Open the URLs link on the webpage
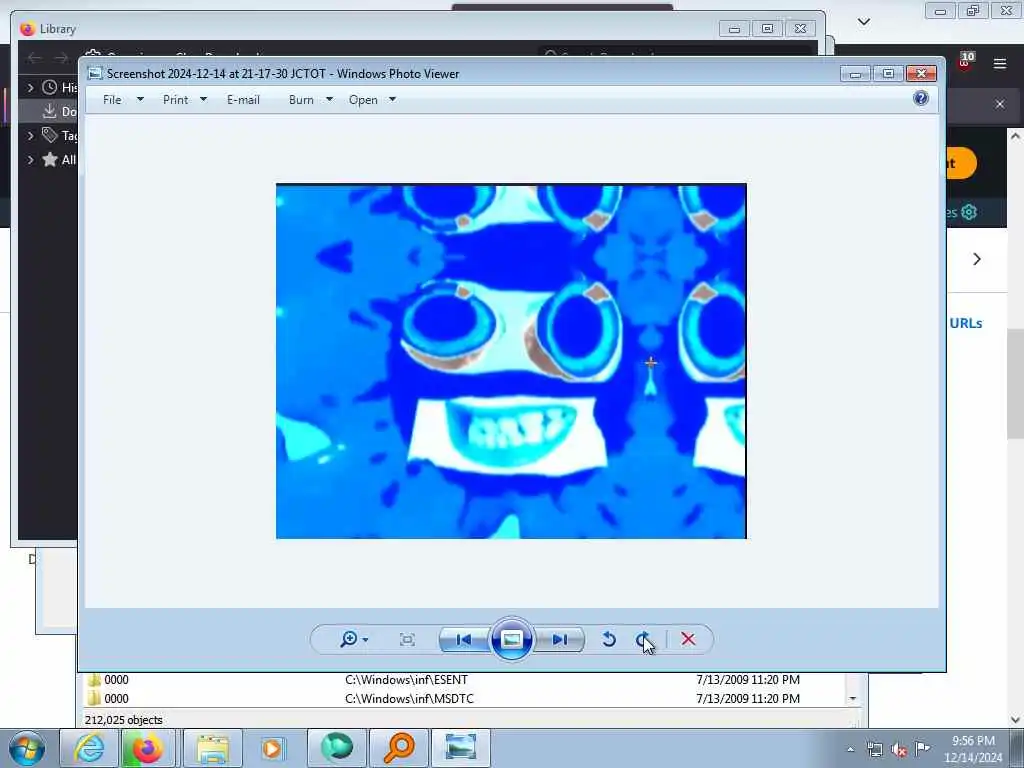The height and width of the screenshot is (768, 1024). pyautogui.click(x=966, y=323)
